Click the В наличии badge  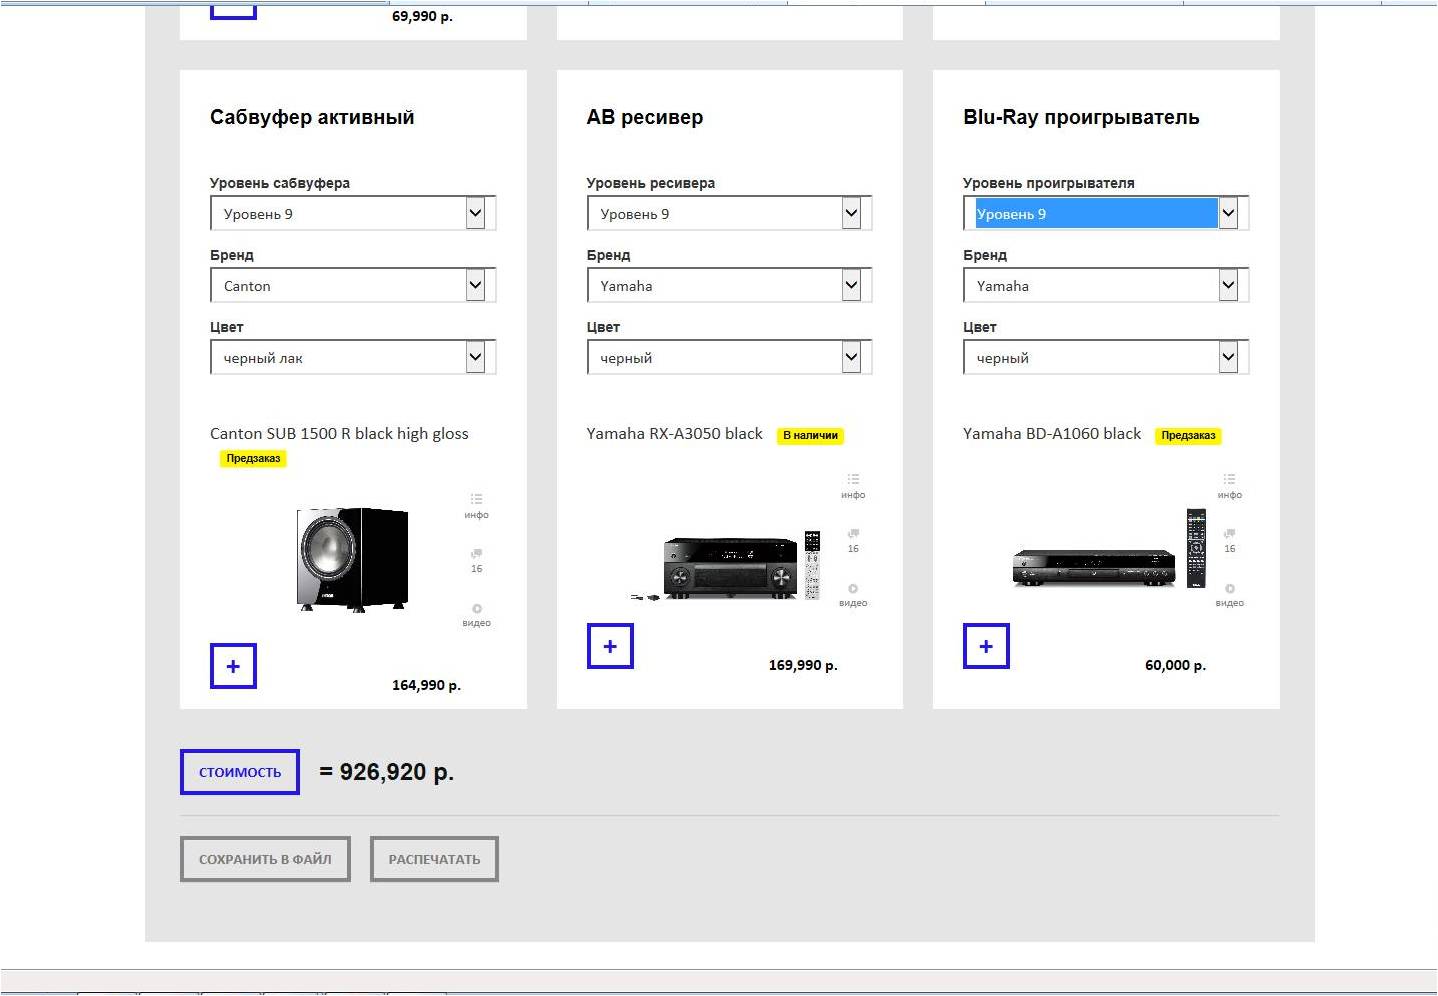coord(810,435)
